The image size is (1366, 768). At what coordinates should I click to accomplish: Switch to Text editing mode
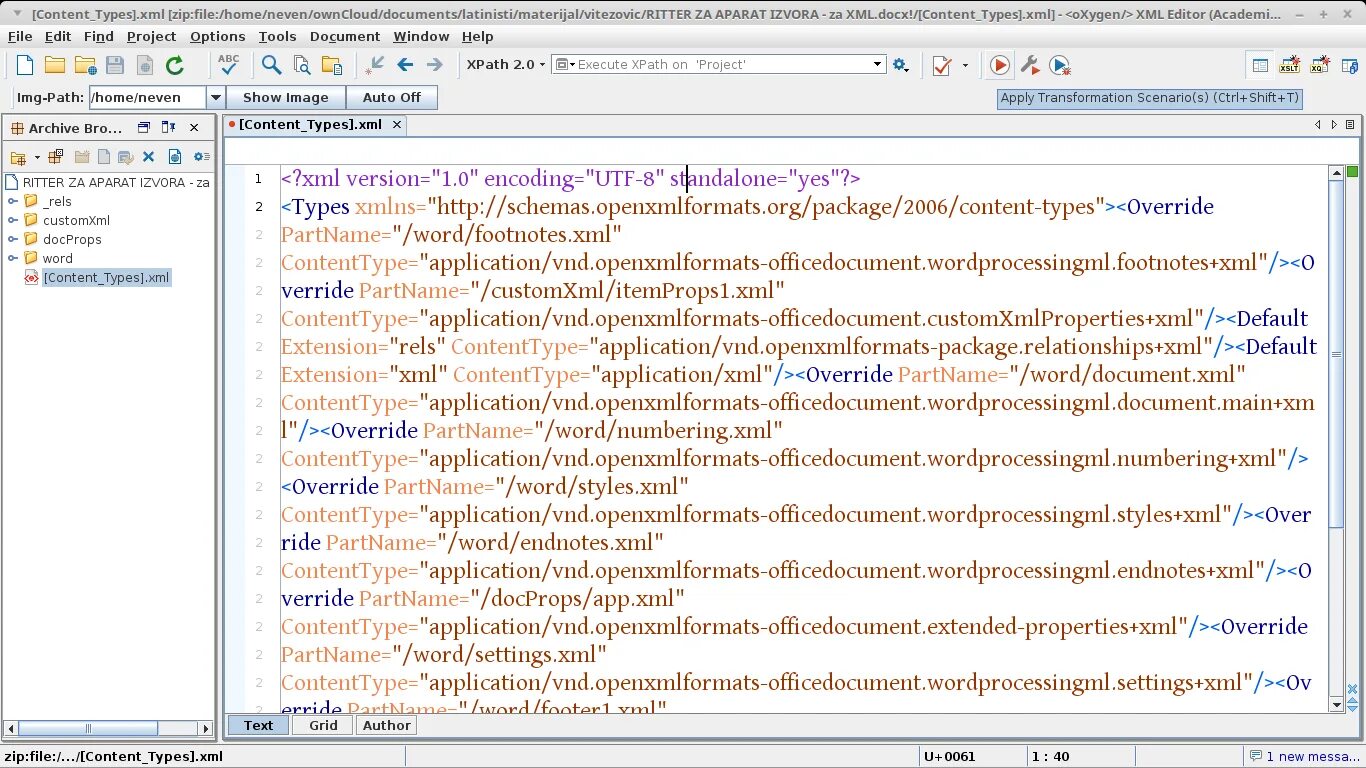258,725
